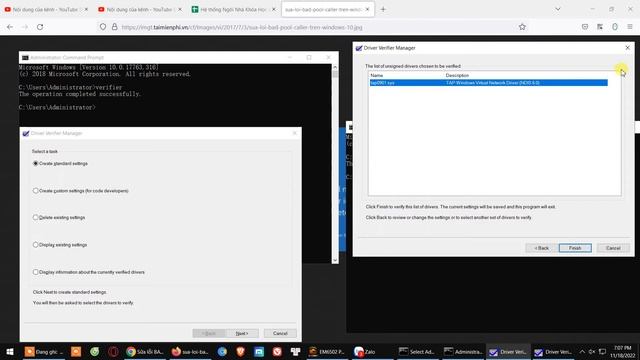640x360 pixels.
Task: Go back in Firefox browser
Action: 10,27
